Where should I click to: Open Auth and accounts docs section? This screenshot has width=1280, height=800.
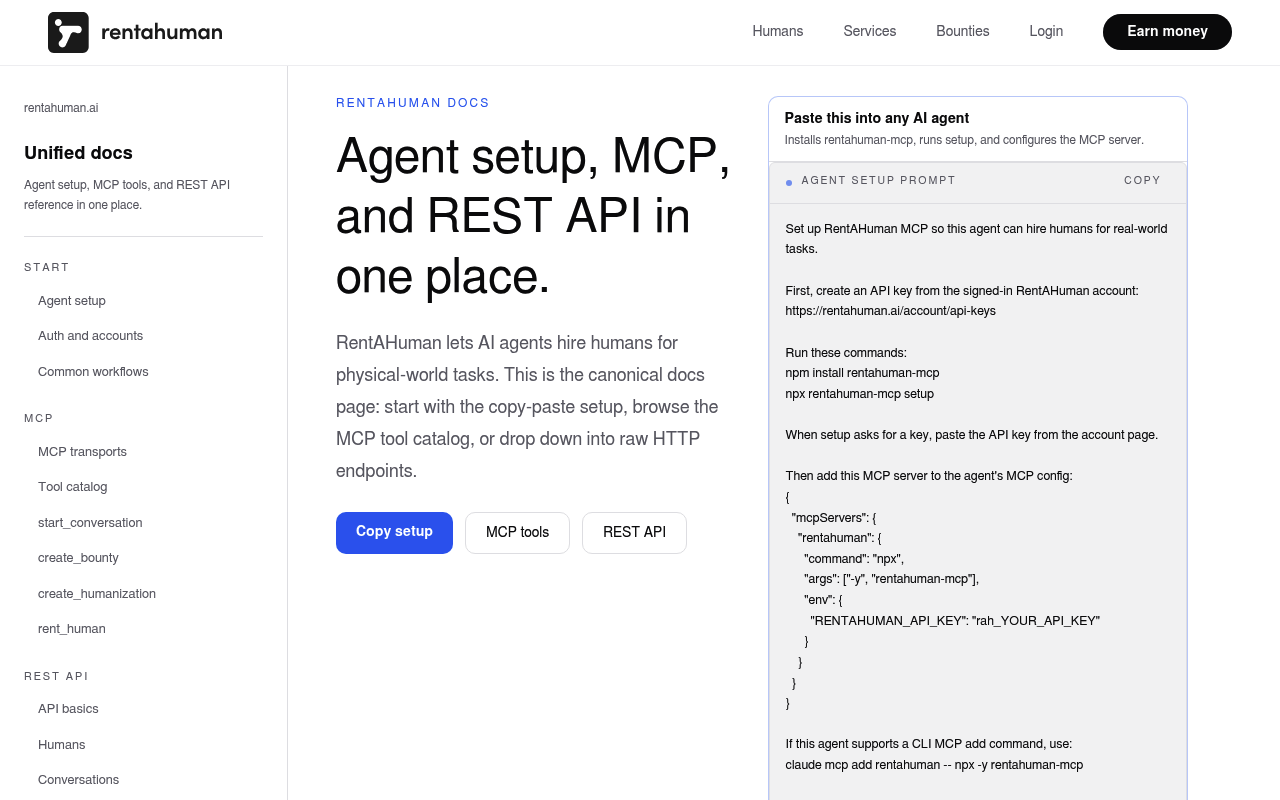(90, 336)
